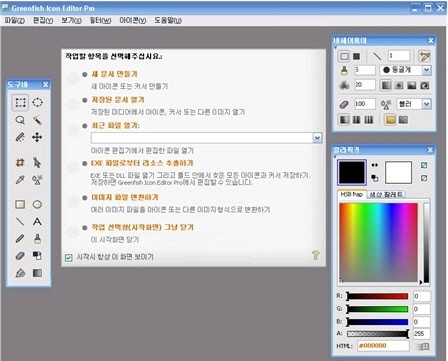The image size is (448, 361).
Task: Click the 이미지 파일 변환하기 link
Action: tap(125, 197)
